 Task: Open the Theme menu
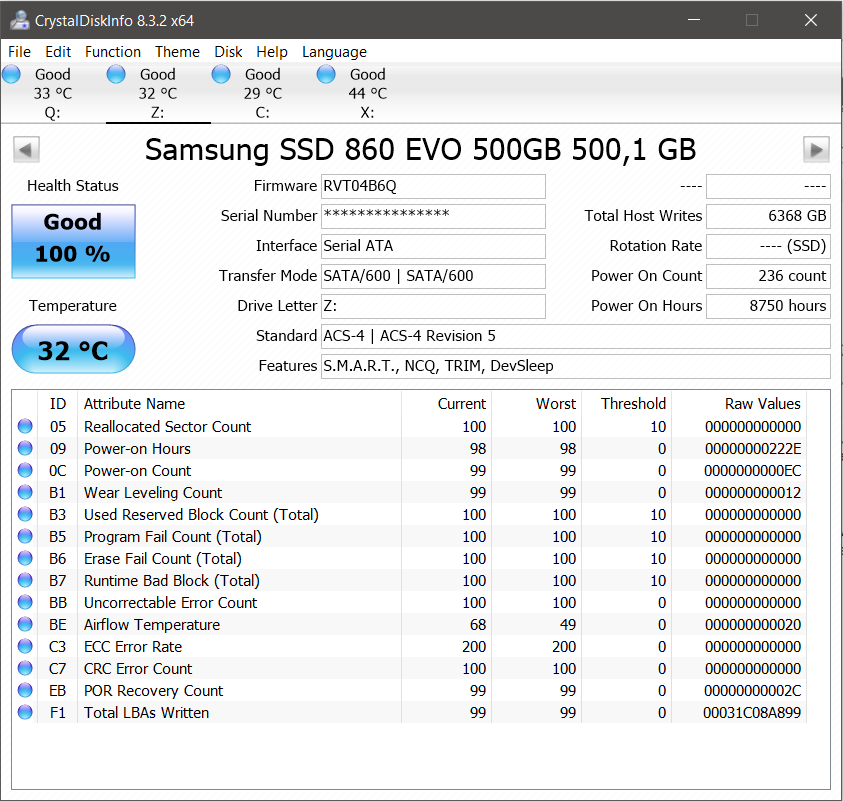pyautogui.click(x=177, y=52)
